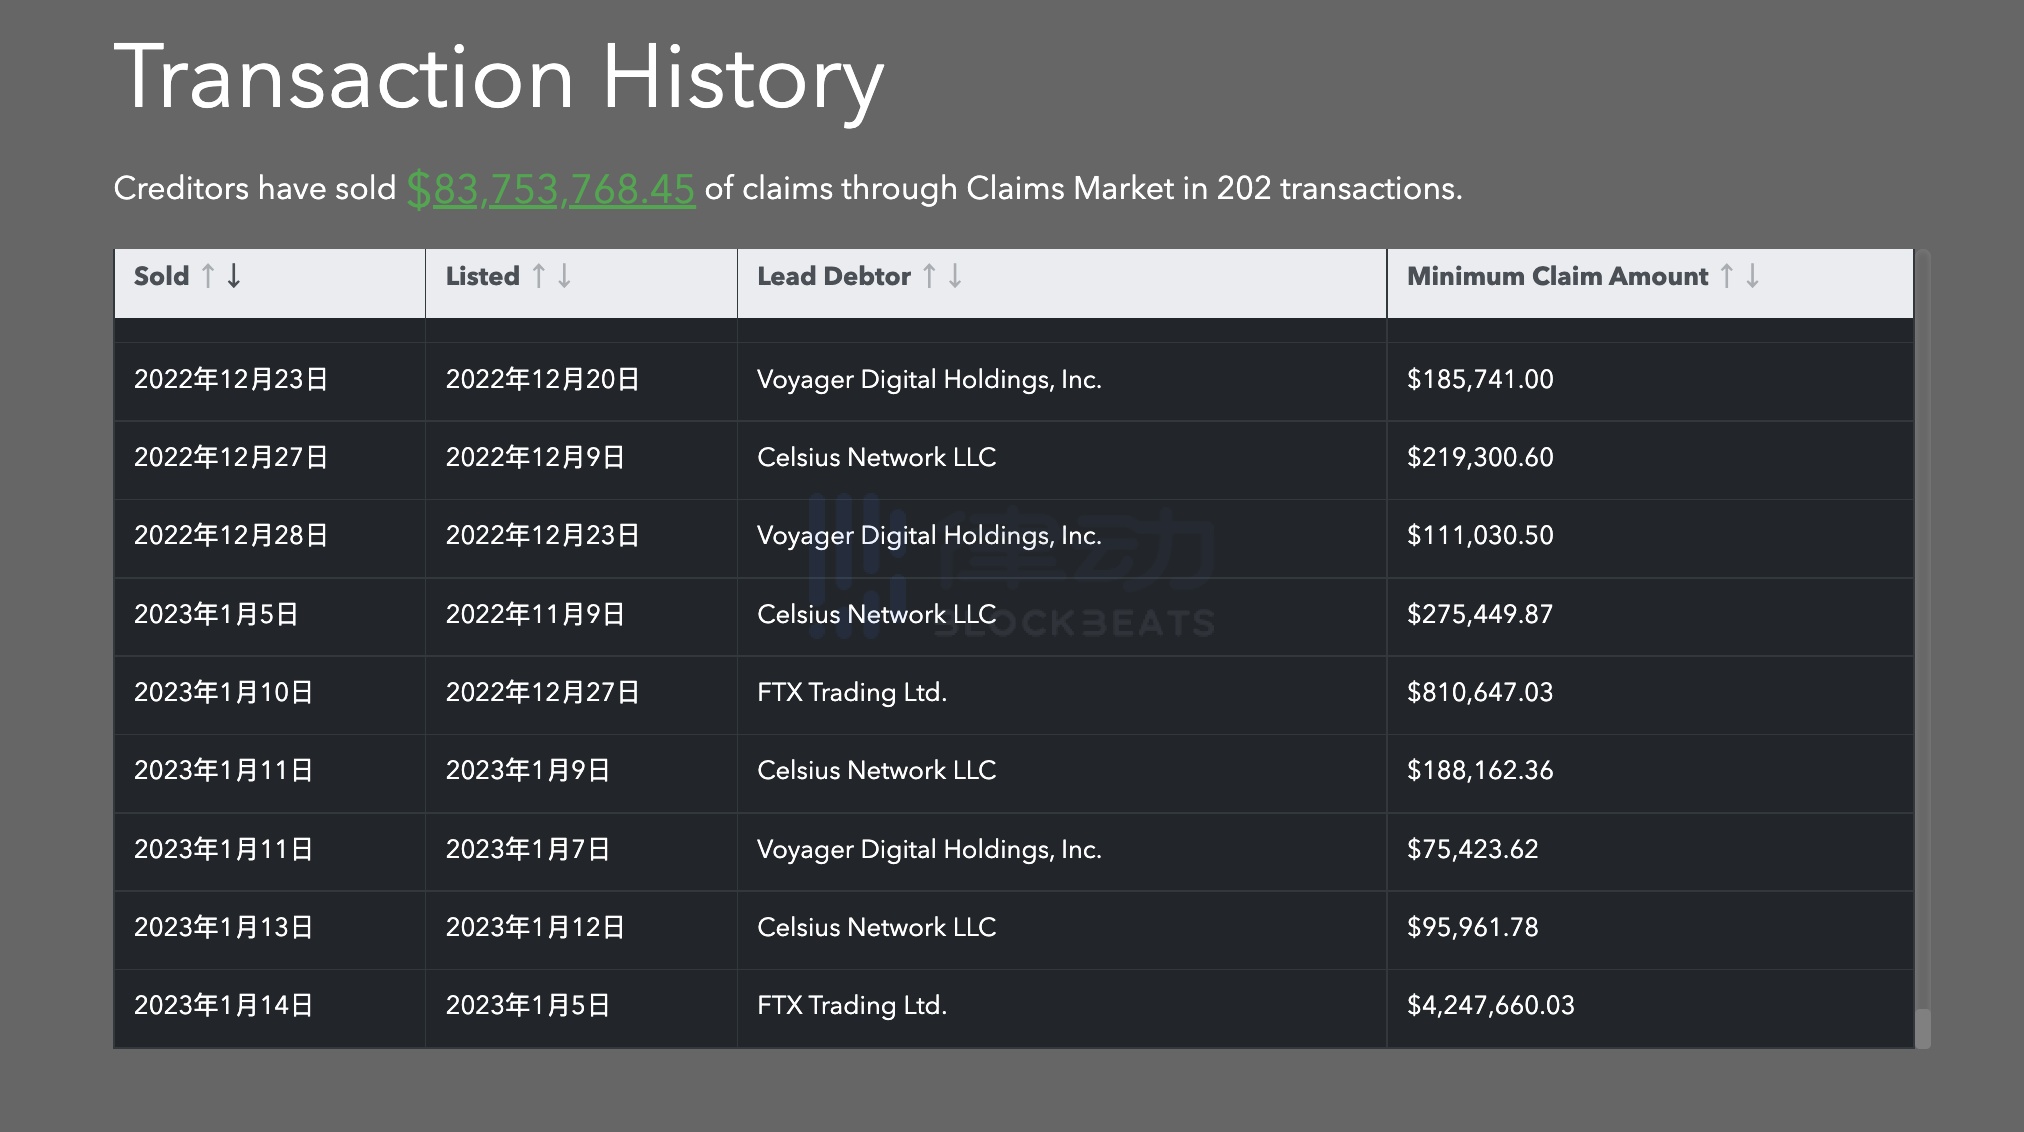Click Voyager Digital Holdings in $185,741.00 row
2024x1132 pixels.
click(929, 380)
